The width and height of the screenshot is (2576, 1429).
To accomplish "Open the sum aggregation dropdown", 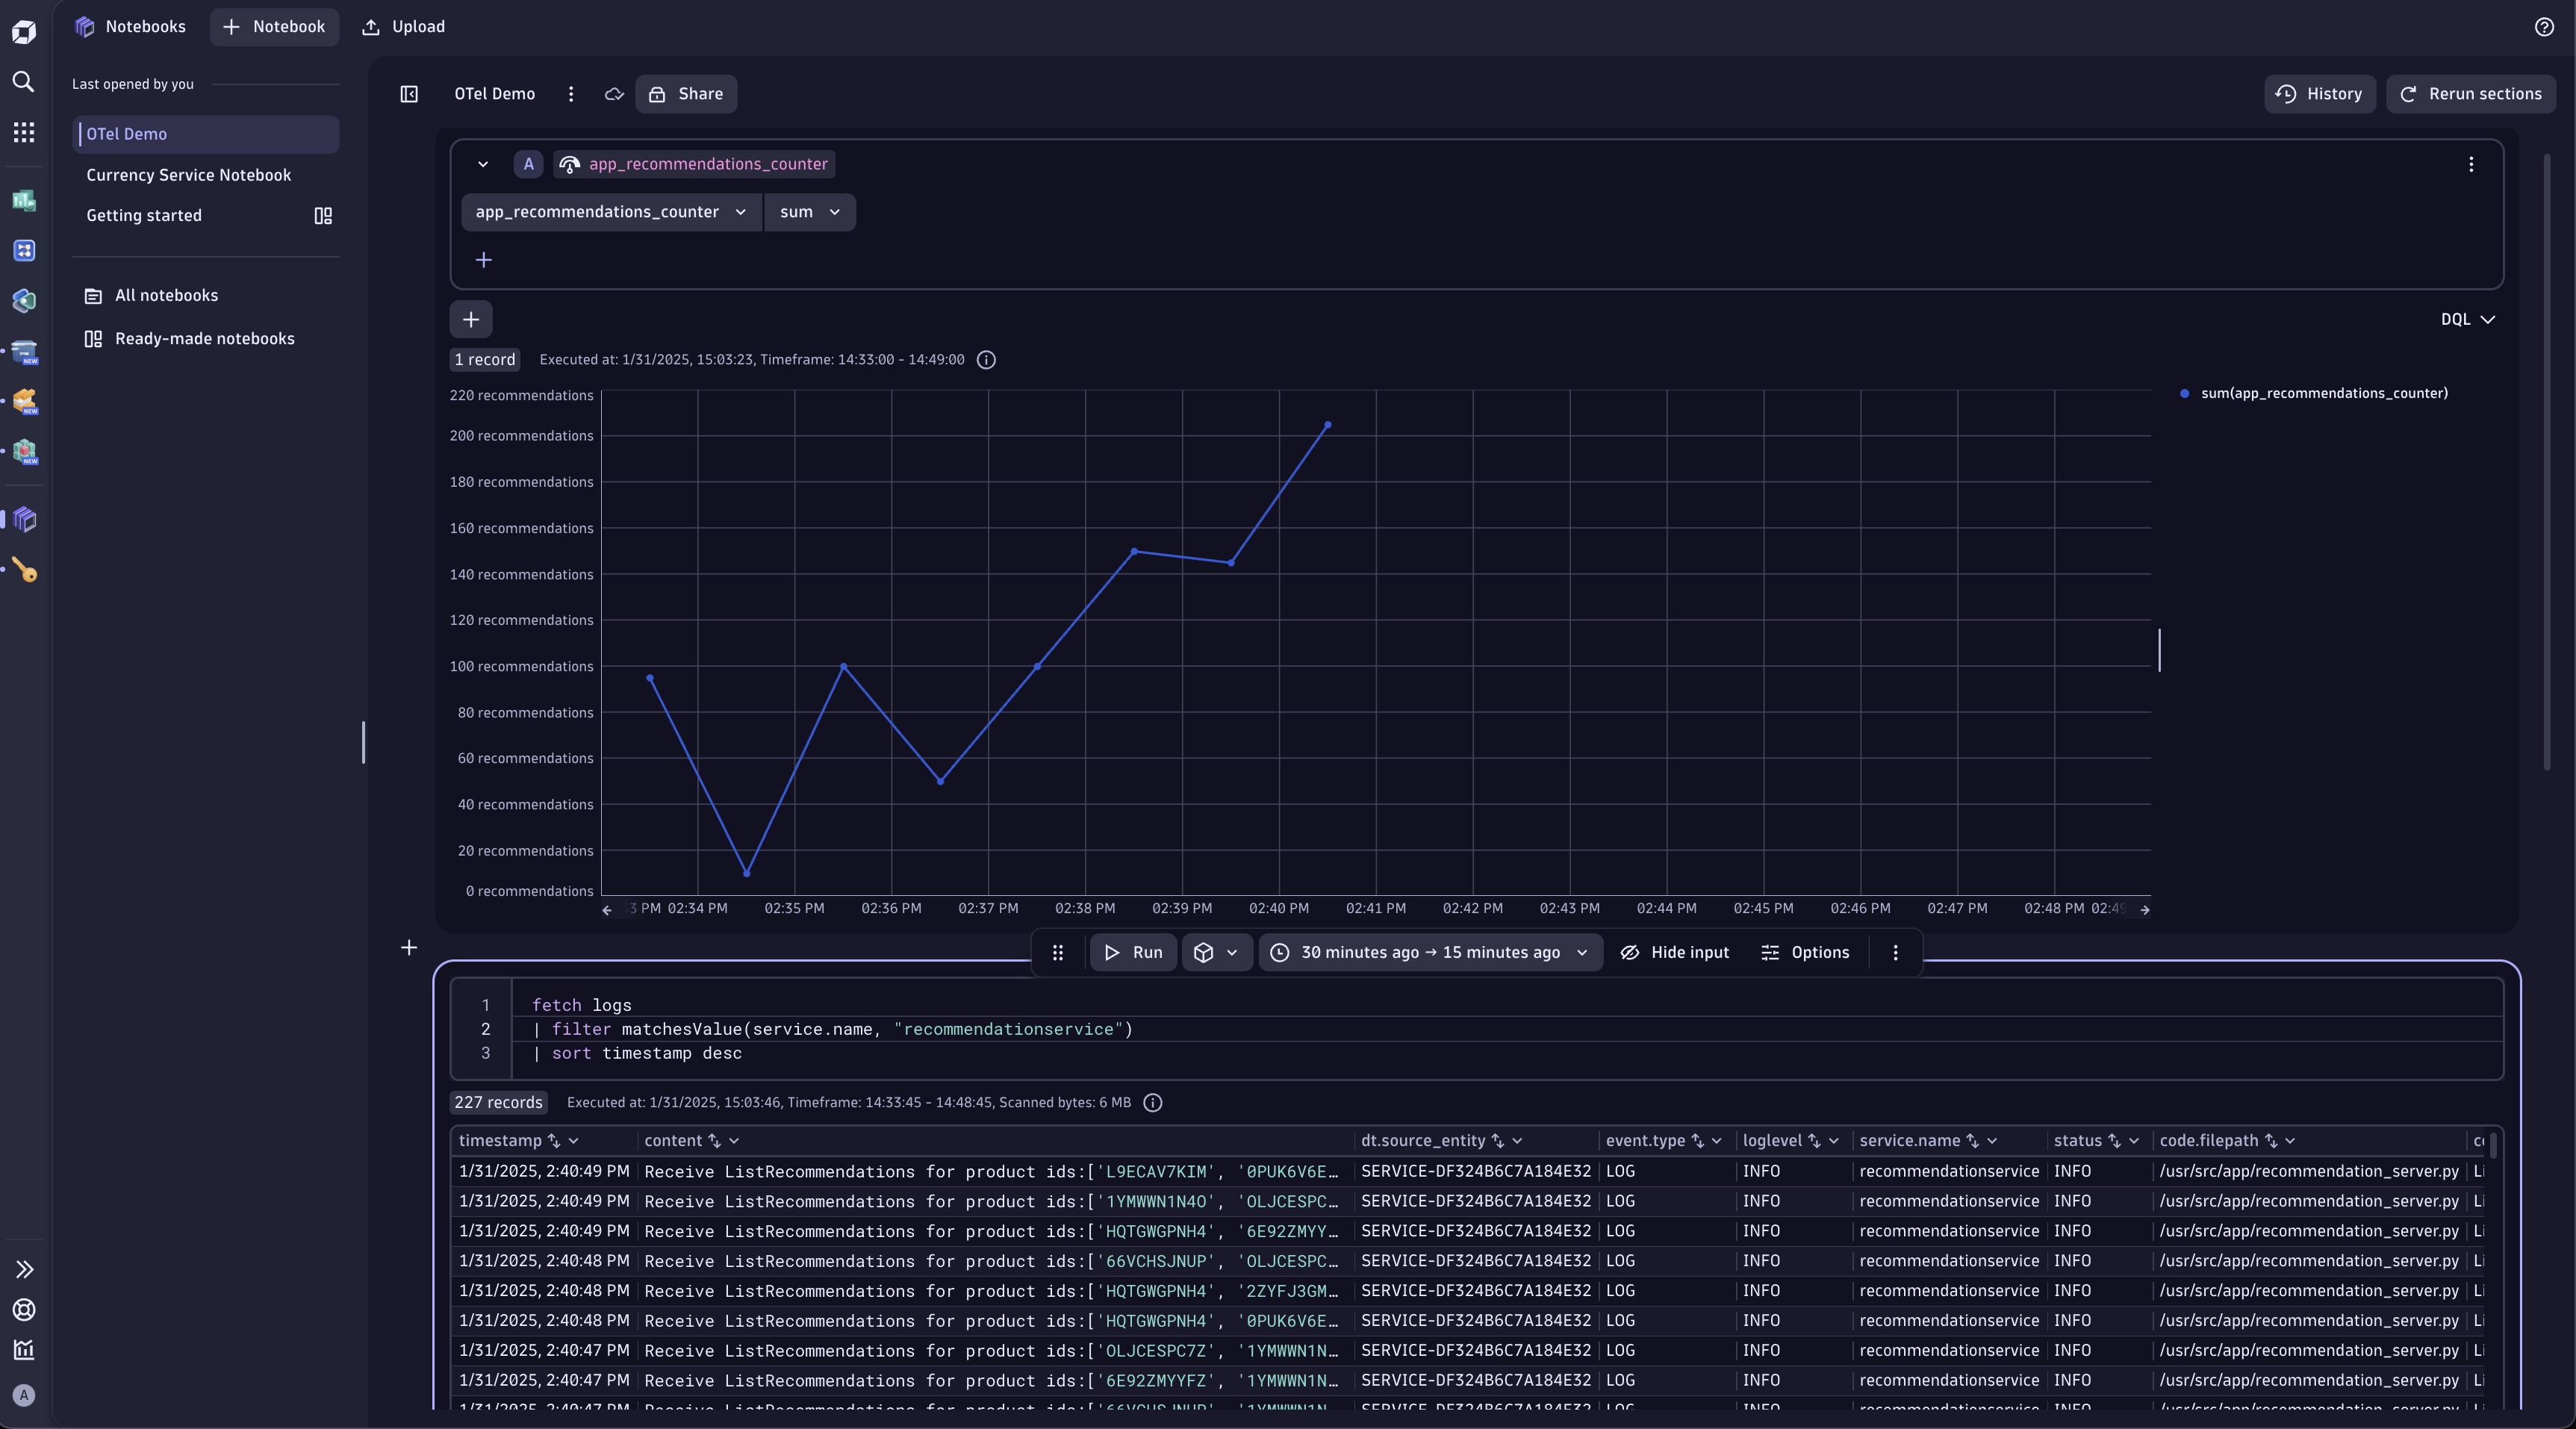I will click(x=809, y=212).
